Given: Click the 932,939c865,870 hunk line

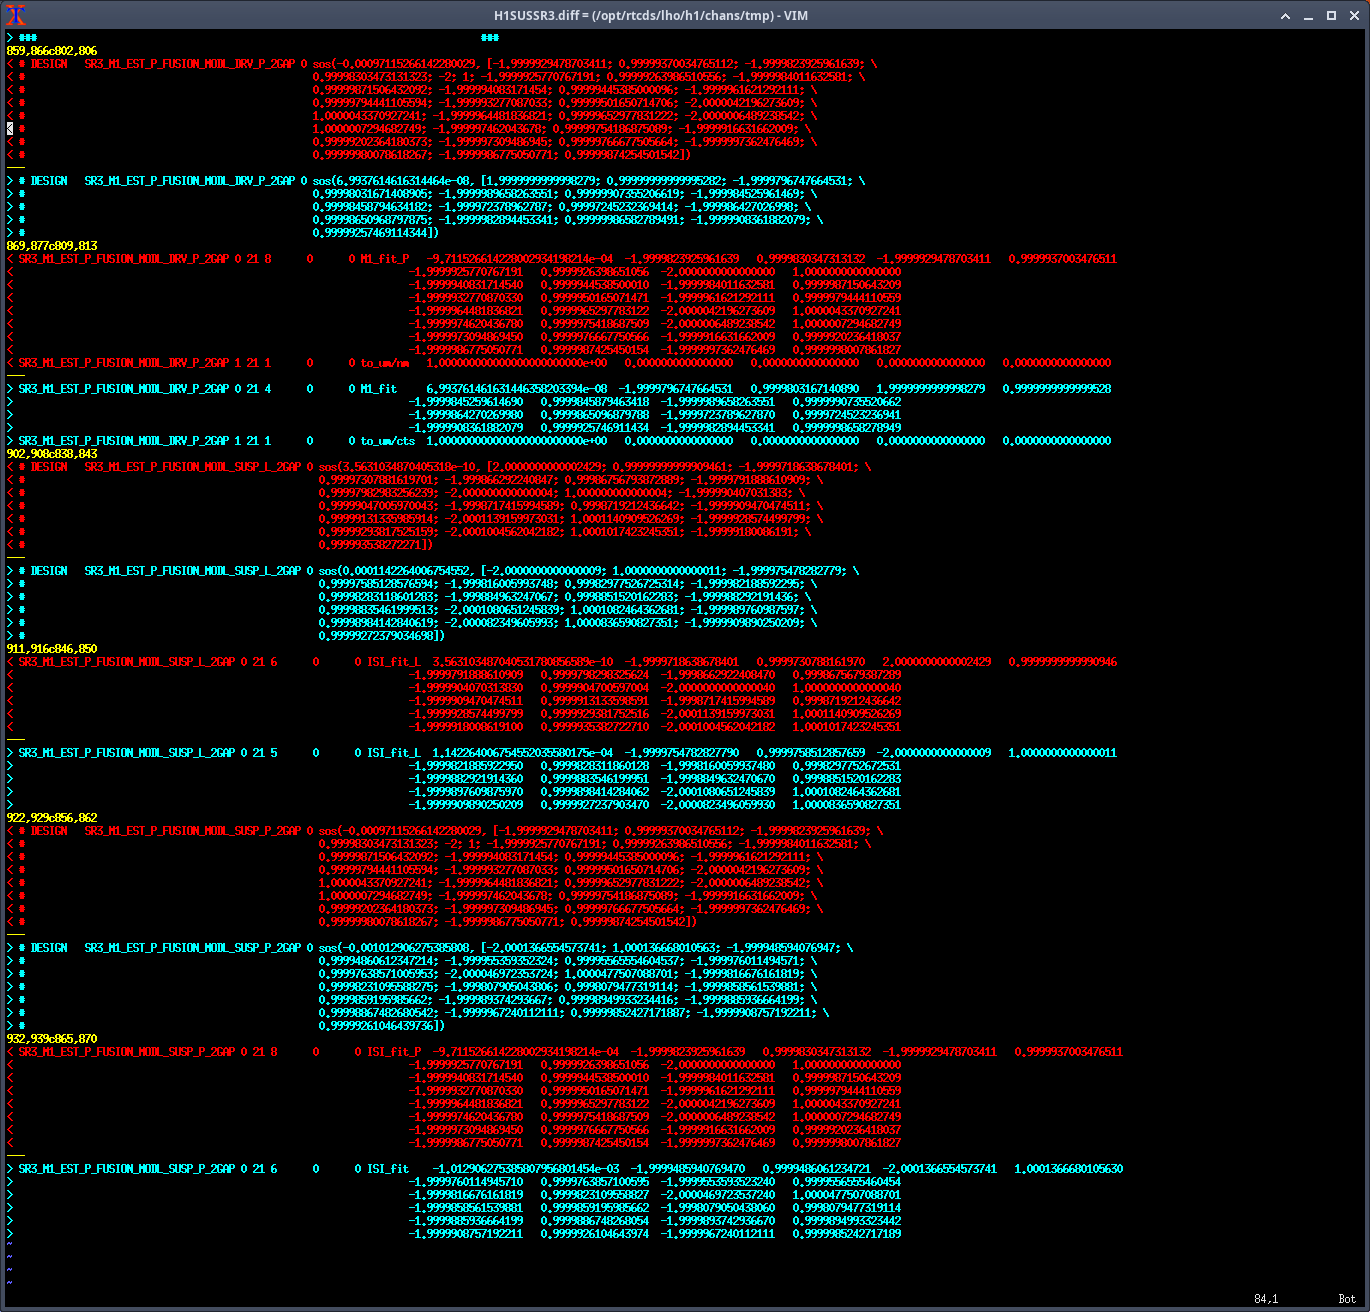Looking at the screenshot, I should [52, 1039].
